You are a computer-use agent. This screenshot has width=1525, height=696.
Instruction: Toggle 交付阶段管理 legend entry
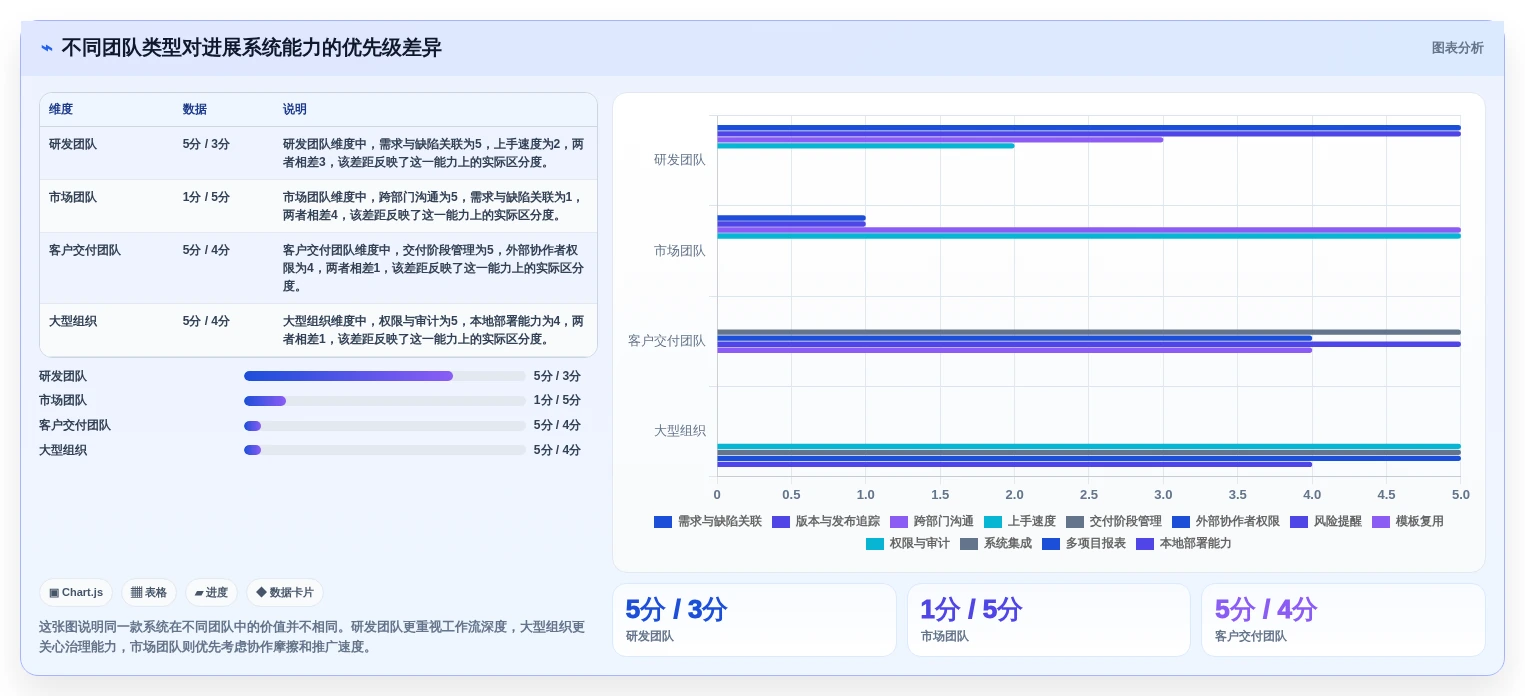pos(1113,521)
